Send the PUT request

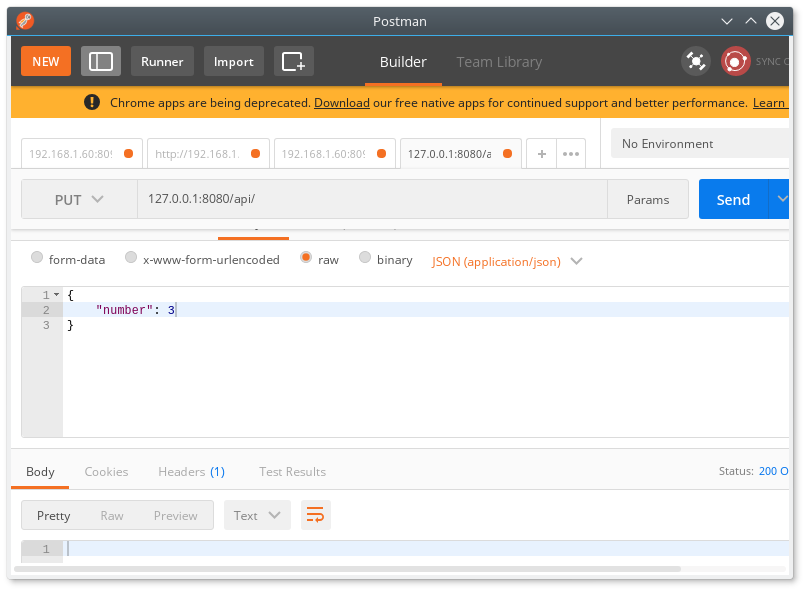[x=733, y=199]
